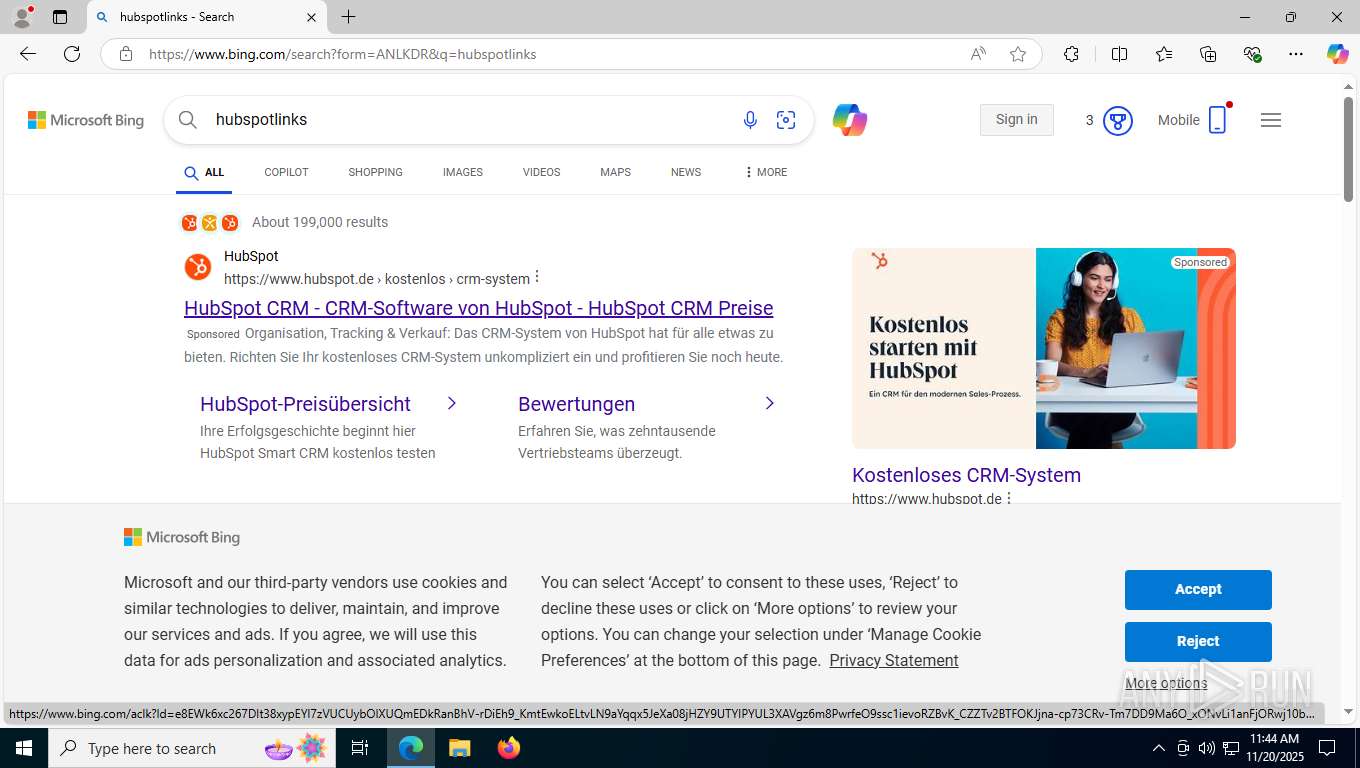Open Read aloud in address bar

978,54
